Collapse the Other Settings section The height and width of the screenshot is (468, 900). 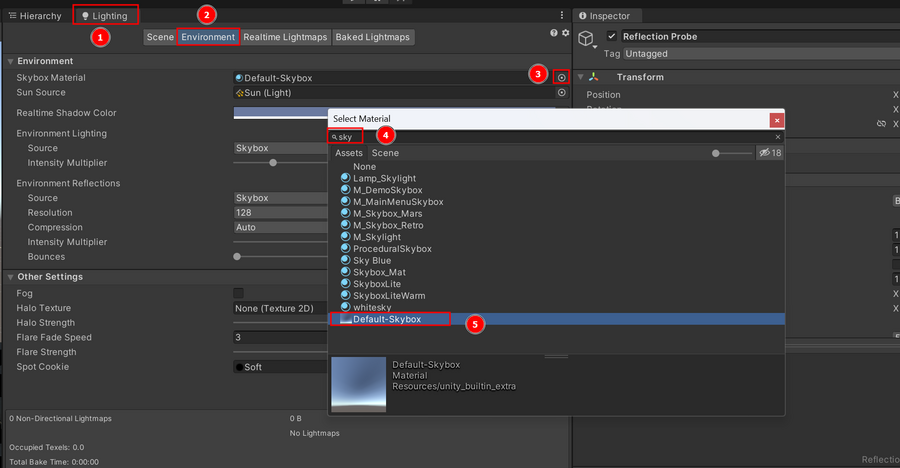10,277
